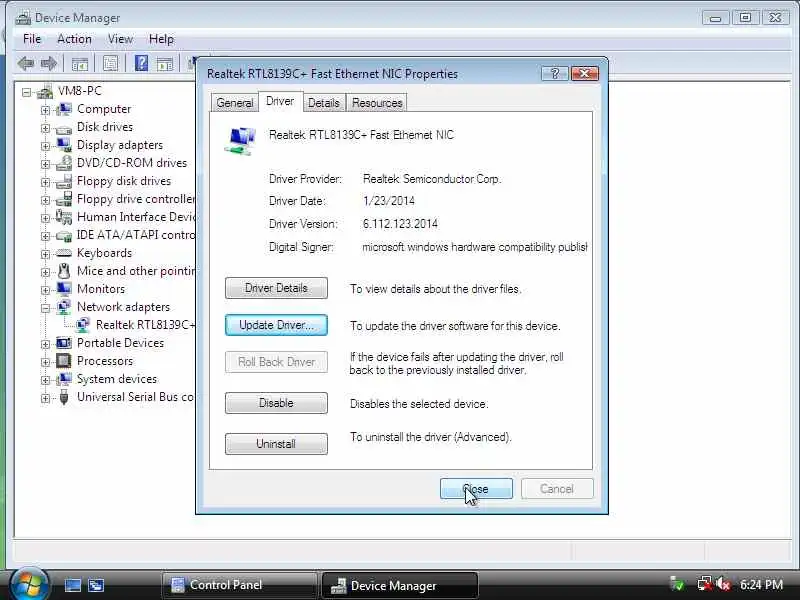This screenshot has height=600, width=800.
Task: Click the green checkmark tray icon
Action: (677, 584)
